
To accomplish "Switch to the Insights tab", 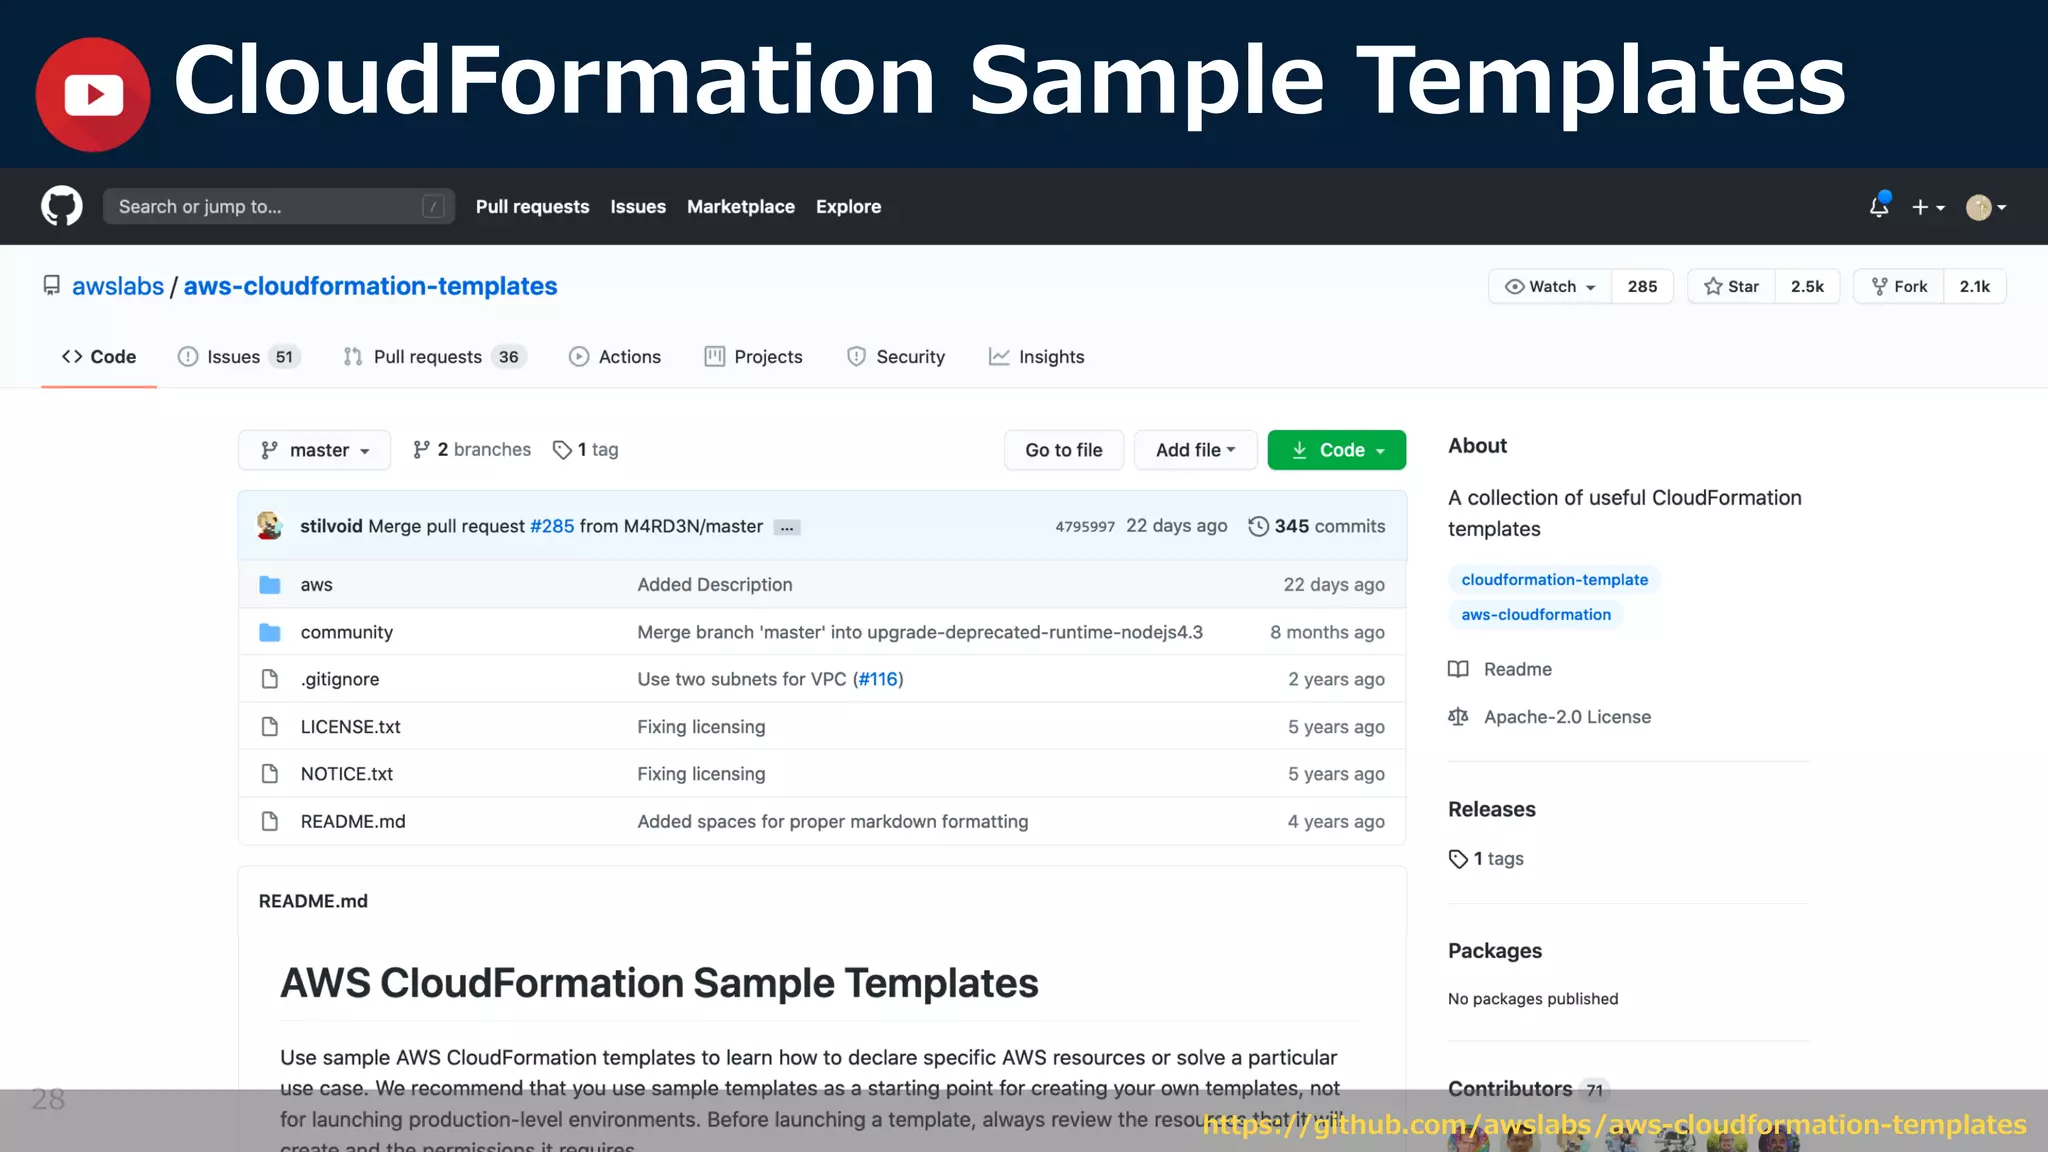I will [1036, 357].
